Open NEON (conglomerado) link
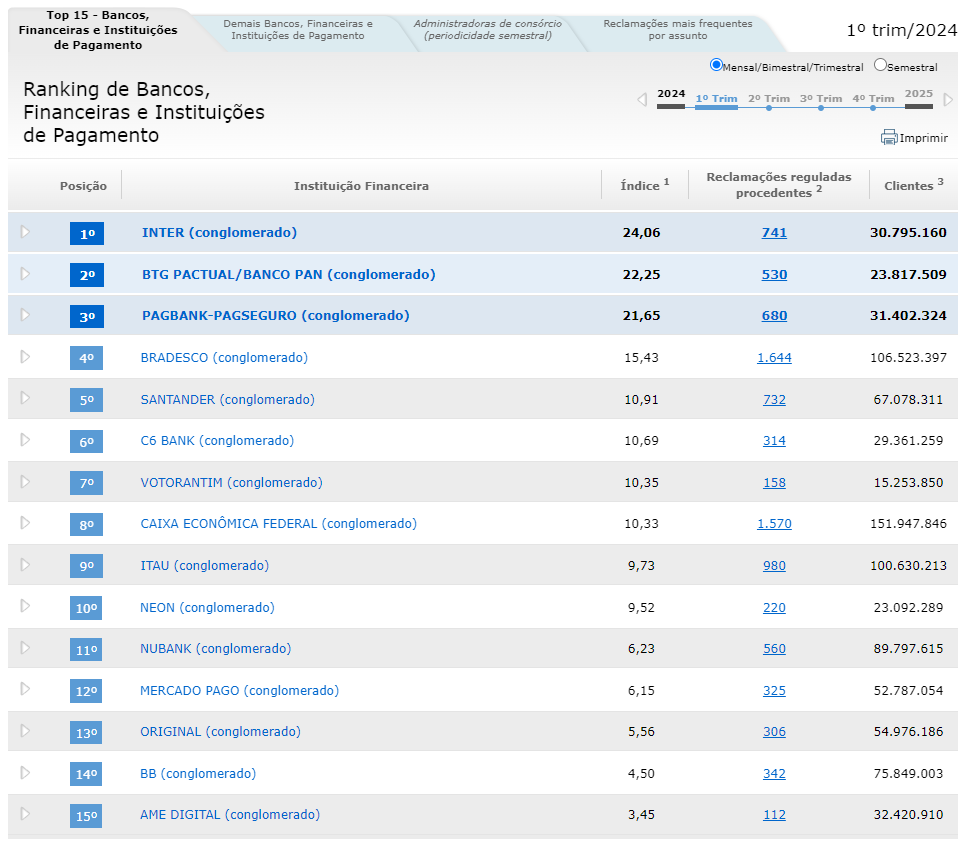 pyautogui.click(x=207, y=608)
